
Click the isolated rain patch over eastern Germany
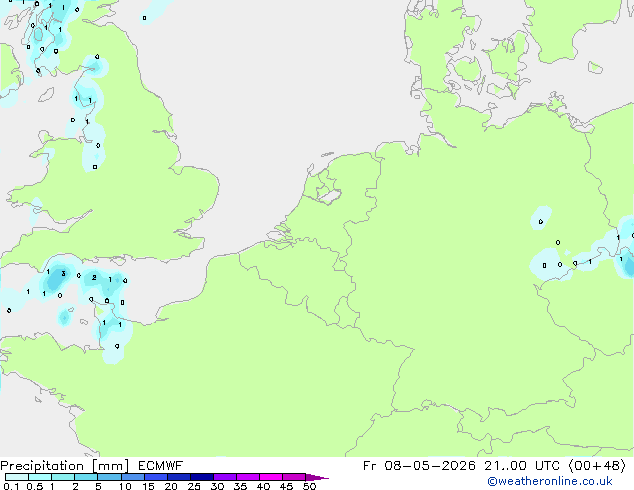(x=541, y=218)
